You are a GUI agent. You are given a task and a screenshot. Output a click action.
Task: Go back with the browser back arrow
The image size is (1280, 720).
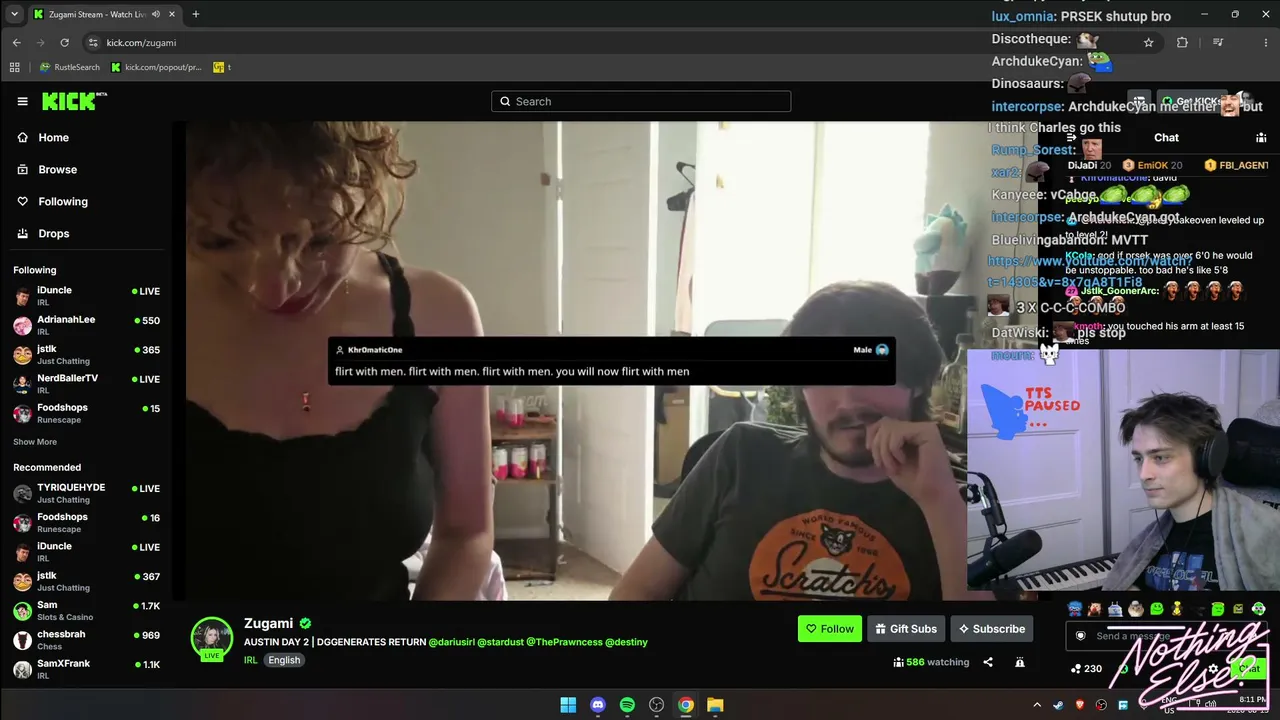pos(16,42)
